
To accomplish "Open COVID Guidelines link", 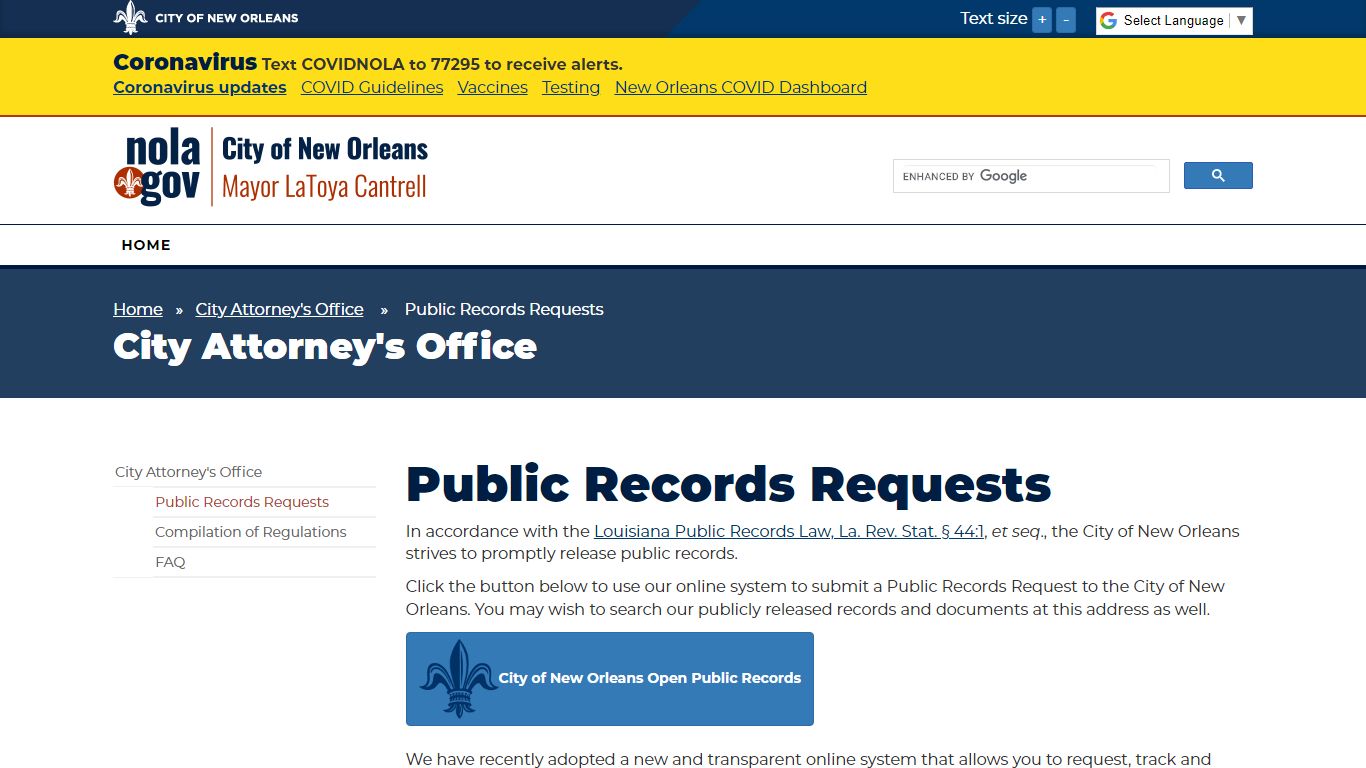I will (x=372, y=87).
